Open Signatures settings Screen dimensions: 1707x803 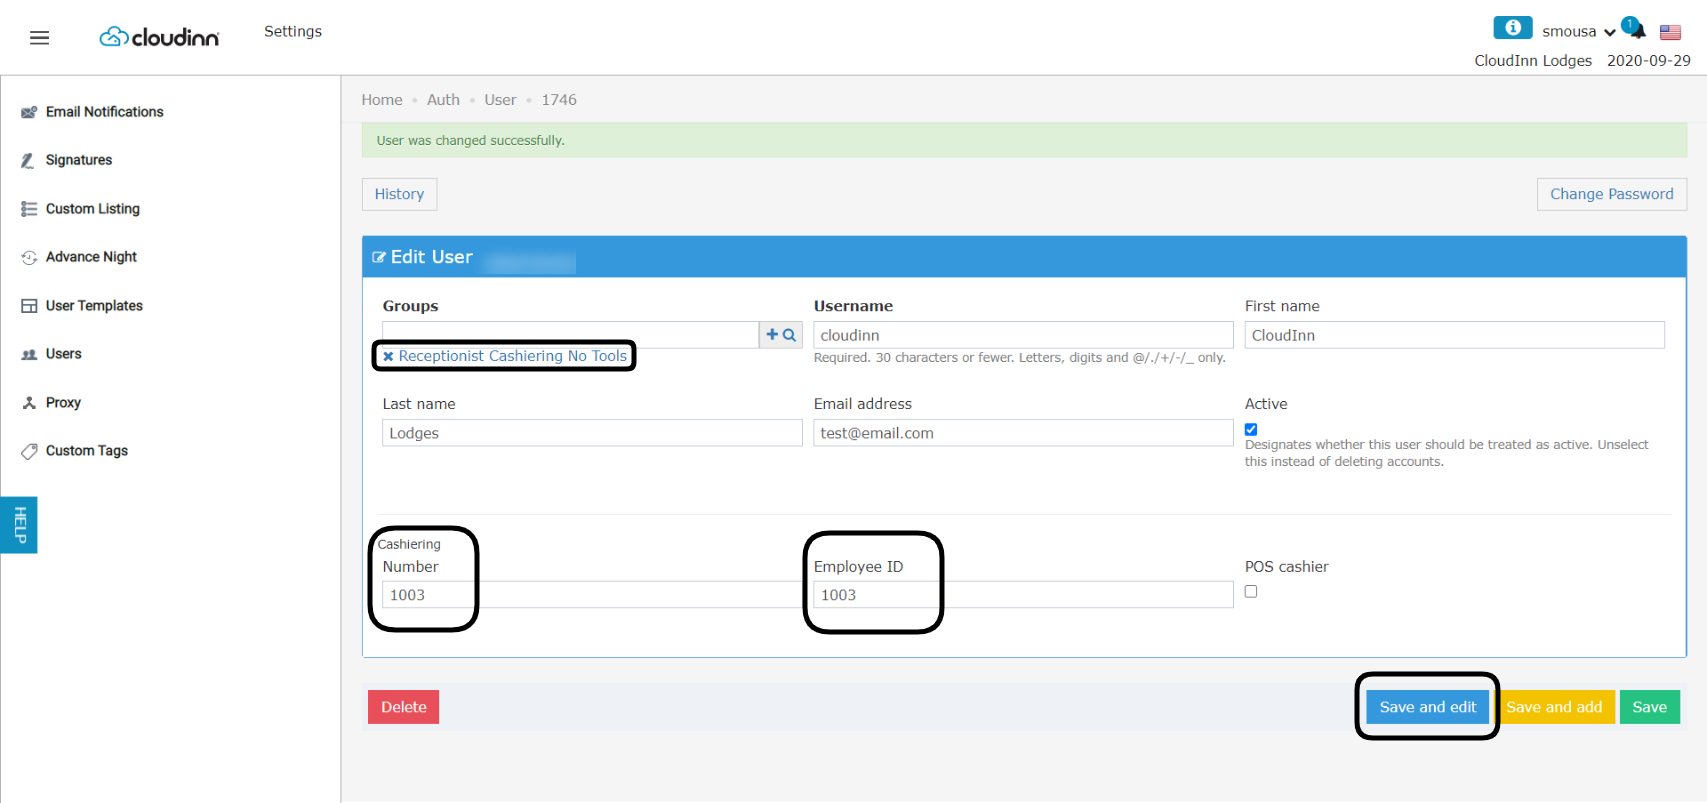[79, 160]
